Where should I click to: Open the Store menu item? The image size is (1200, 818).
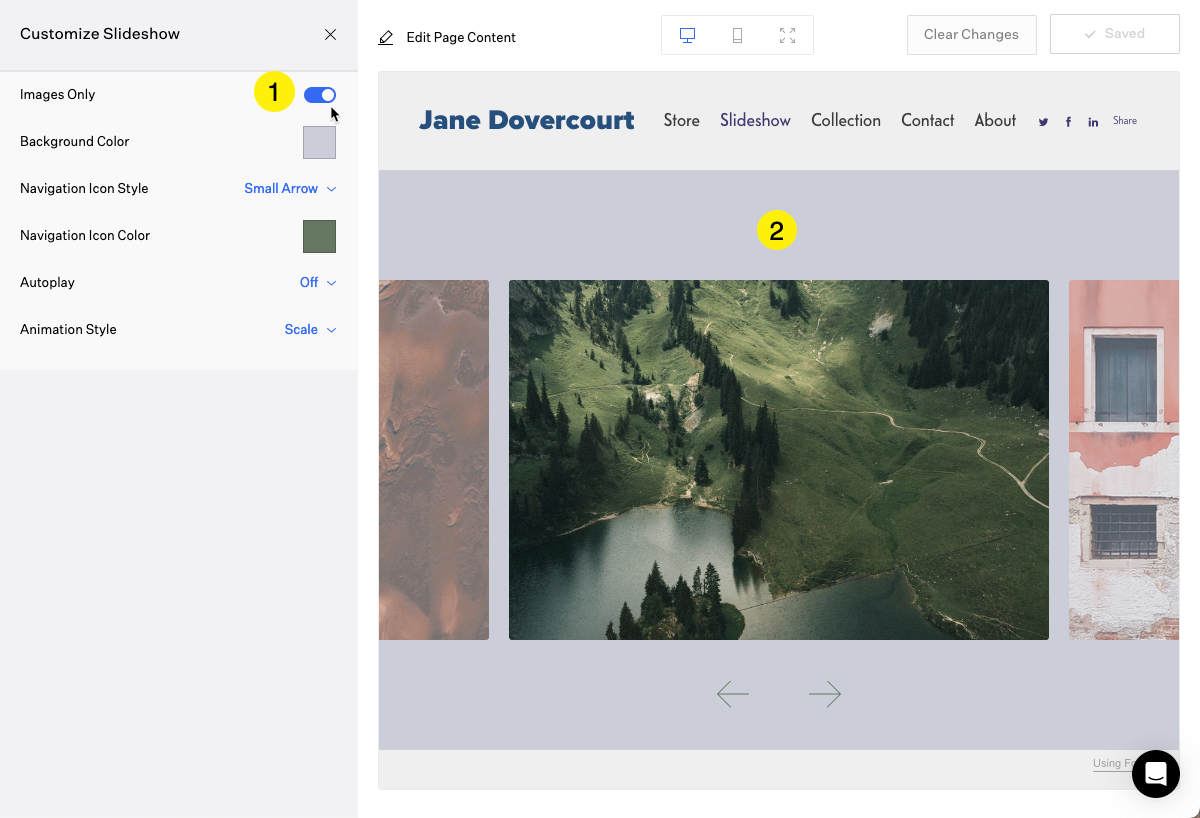pyautogui.click(x=681, y=120)
